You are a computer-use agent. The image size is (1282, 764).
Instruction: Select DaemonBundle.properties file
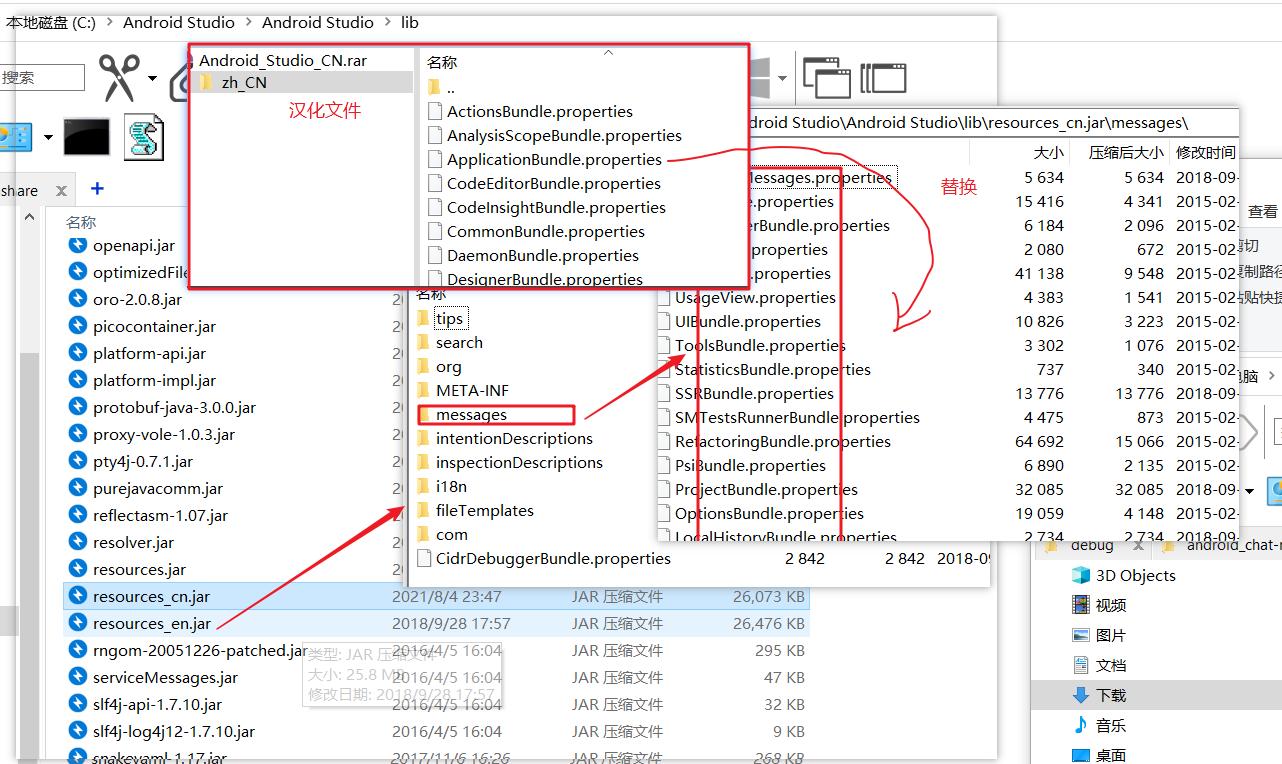click(x=533, y=255)
